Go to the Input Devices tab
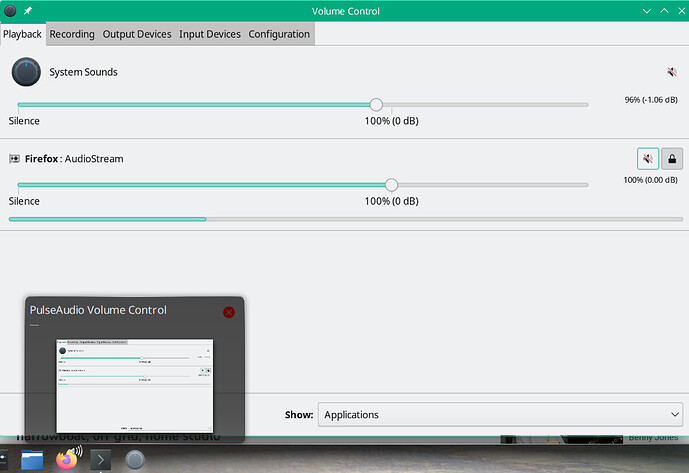Screen dimensions: 689x473 tap(210, 34)
